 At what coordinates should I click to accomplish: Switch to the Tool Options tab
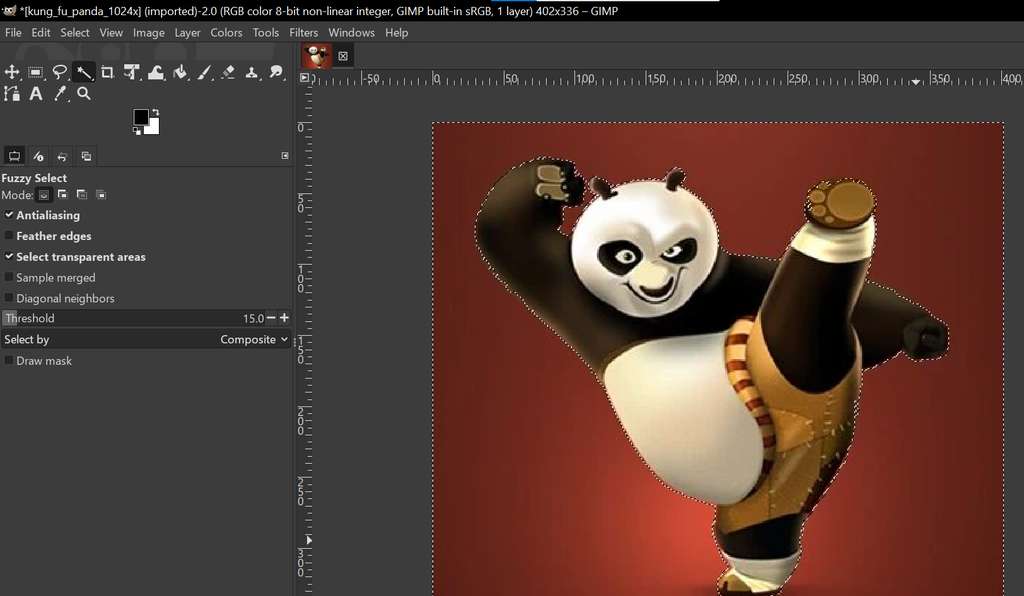tap(14, 156)
